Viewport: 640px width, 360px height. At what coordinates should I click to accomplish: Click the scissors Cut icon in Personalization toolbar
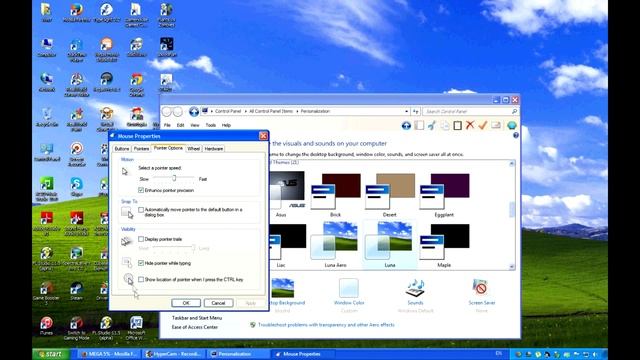coord(432,126)
